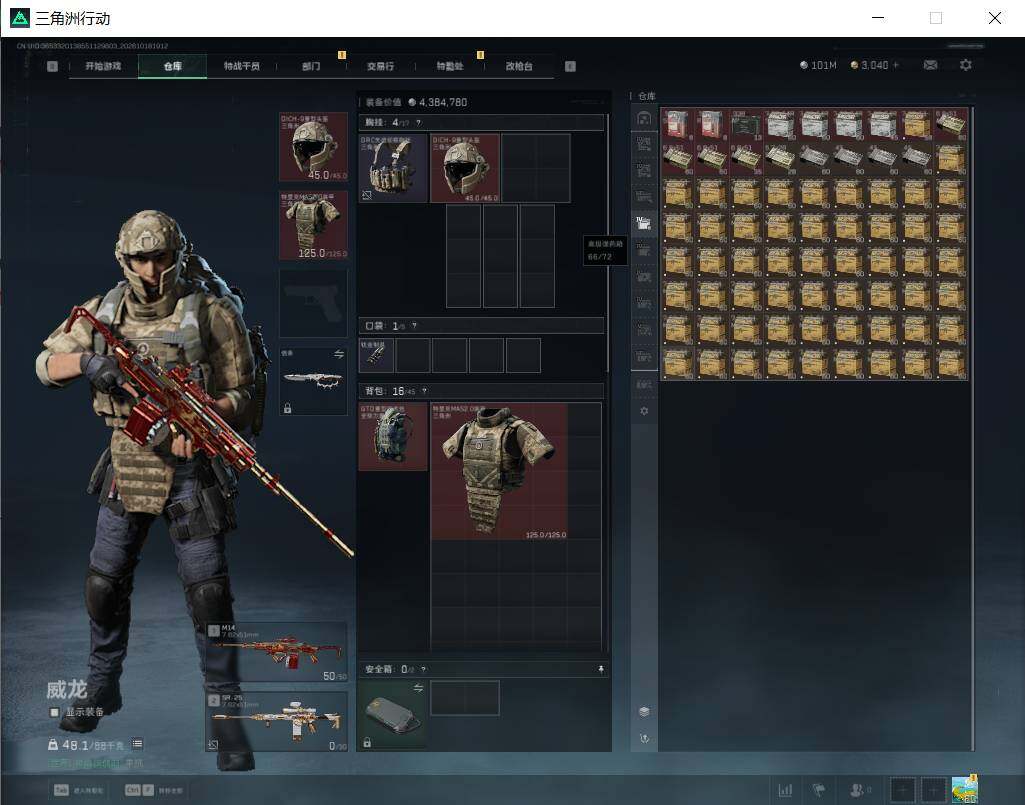
Task: Click the headset category icon in warehouse sidebar
Action: (644, 118)
